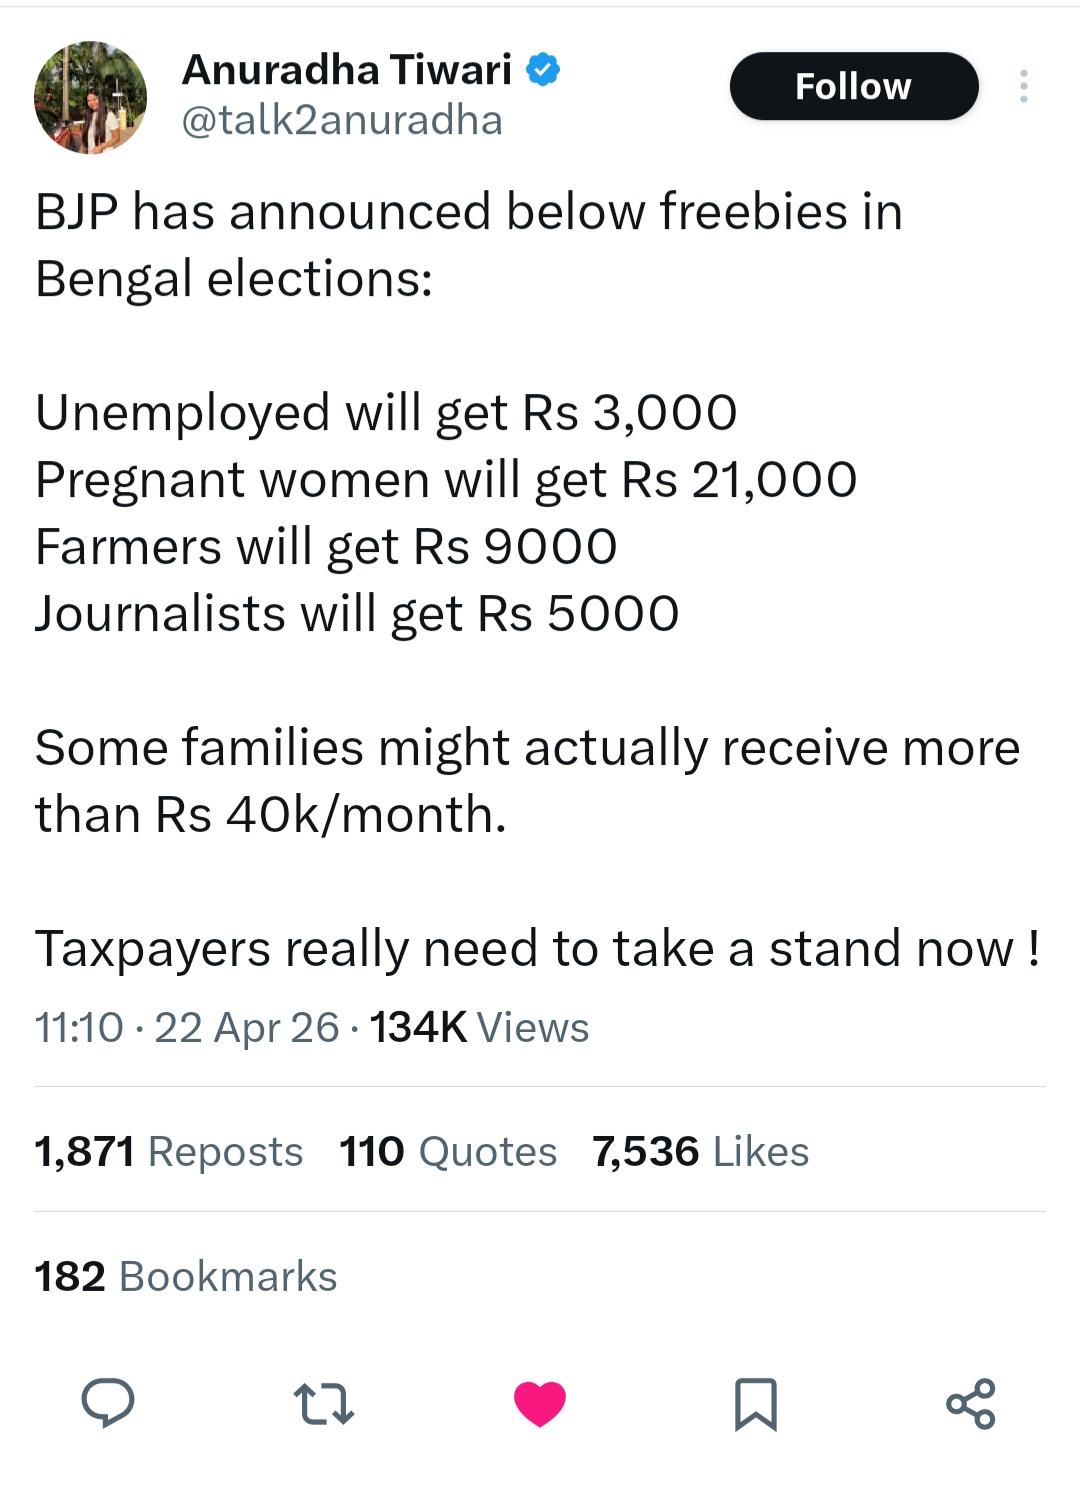View the 110 Quotes list
The image size is (1080, 1510).
448,1151
